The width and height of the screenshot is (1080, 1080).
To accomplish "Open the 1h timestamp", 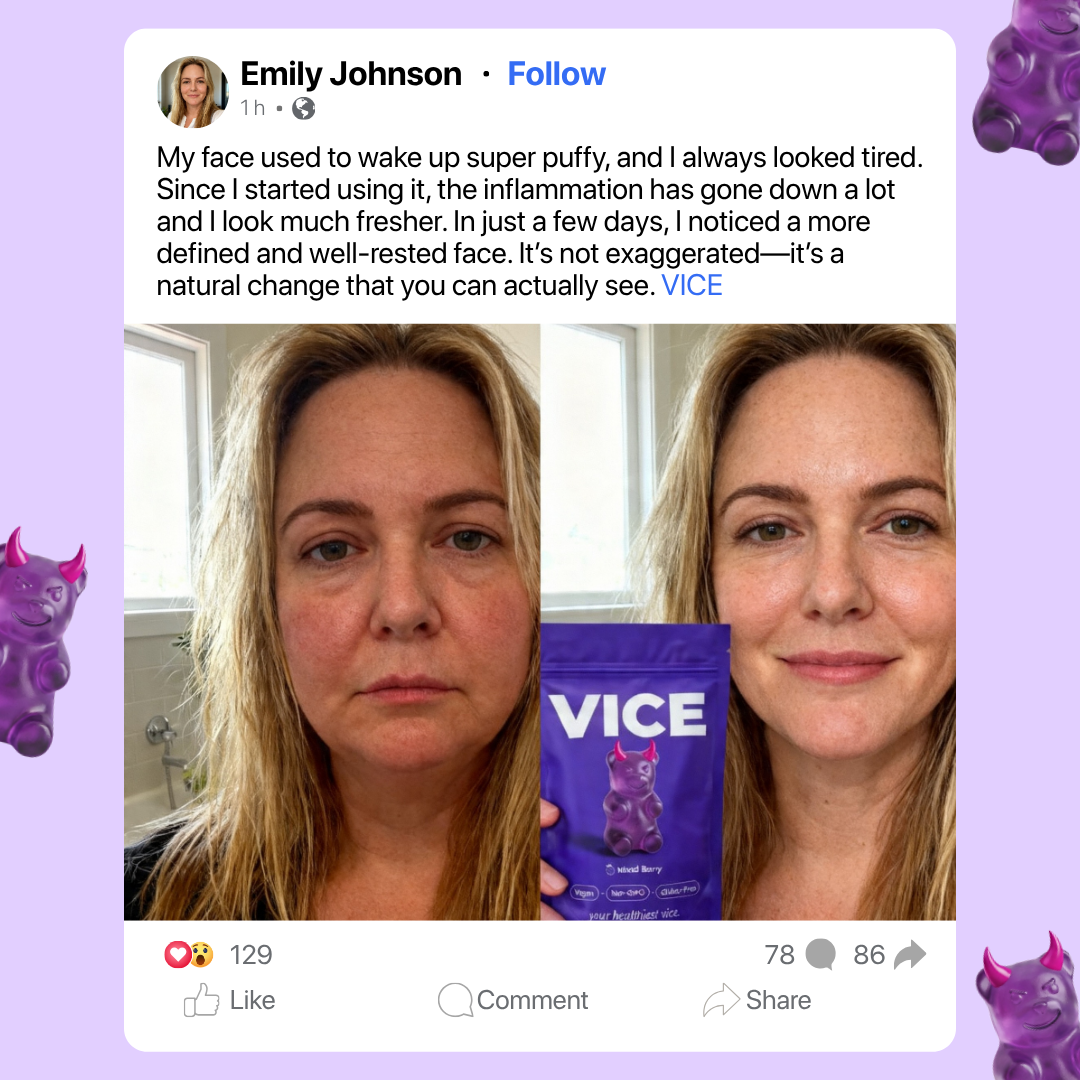I will pos(252,108).
